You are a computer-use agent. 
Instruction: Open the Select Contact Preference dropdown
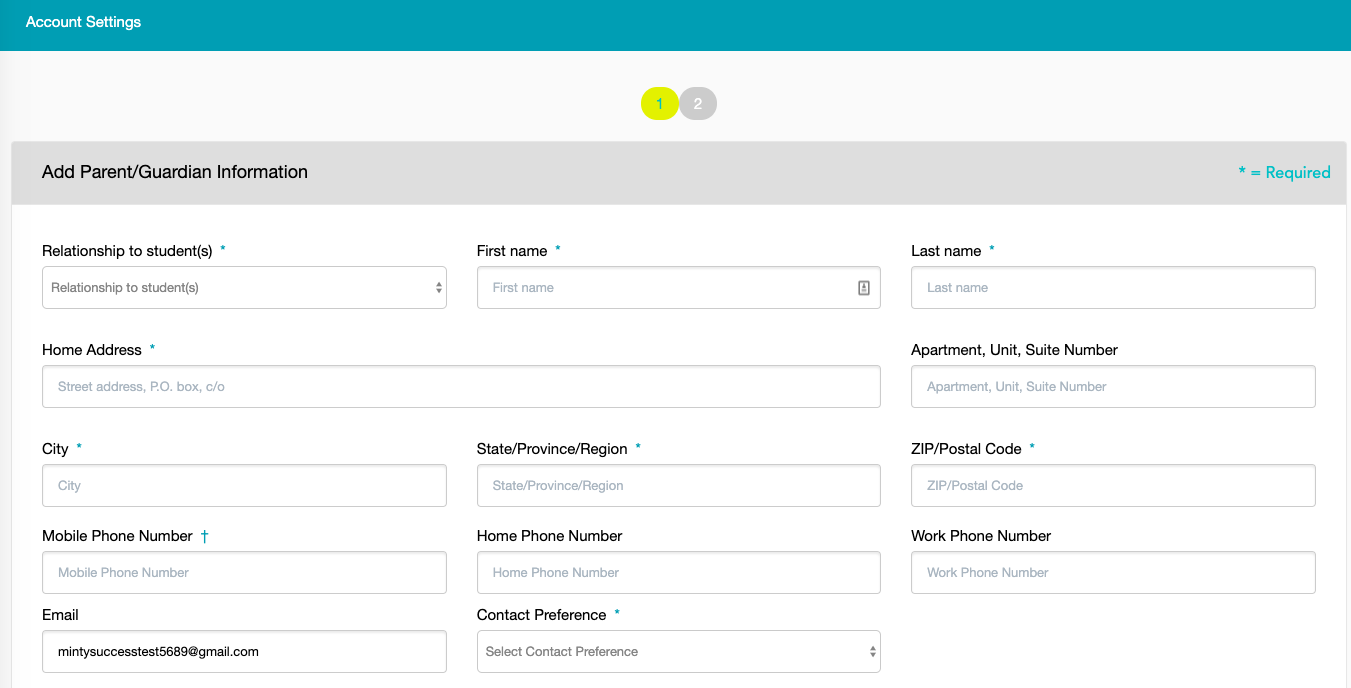coord(679,651)
